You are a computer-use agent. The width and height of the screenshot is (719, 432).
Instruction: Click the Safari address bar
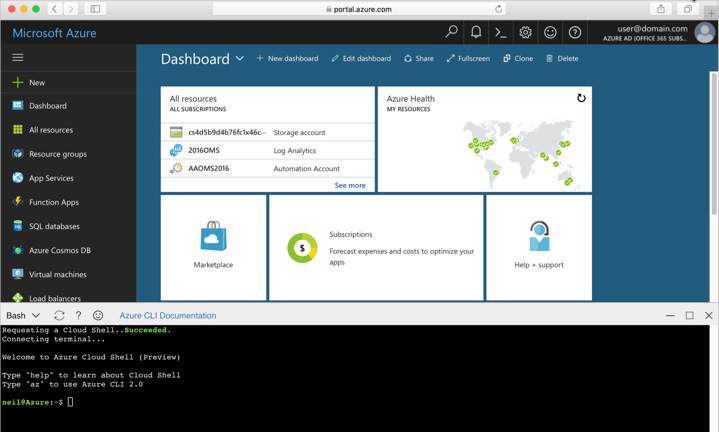(360, 9)
